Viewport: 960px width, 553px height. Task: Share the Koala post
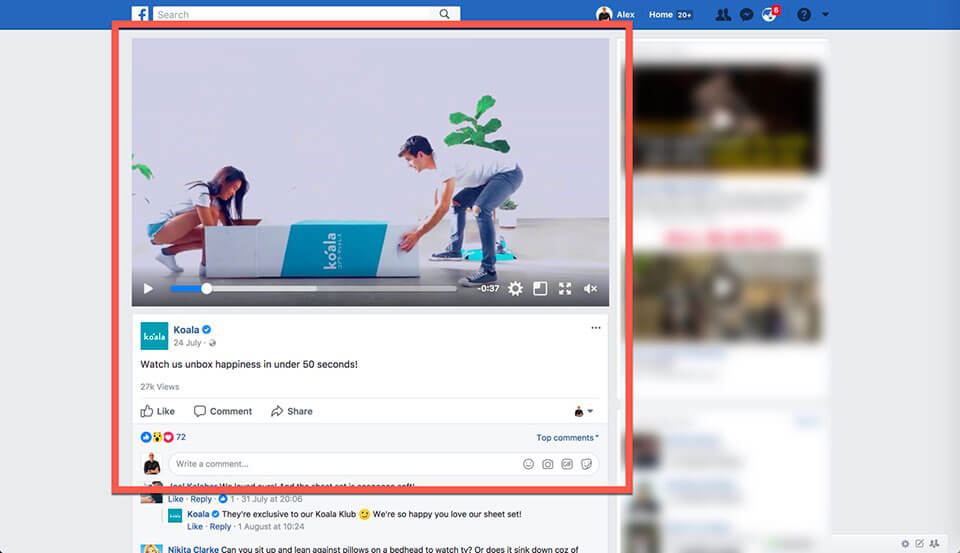pyautogui.click(x=292, y=411)
